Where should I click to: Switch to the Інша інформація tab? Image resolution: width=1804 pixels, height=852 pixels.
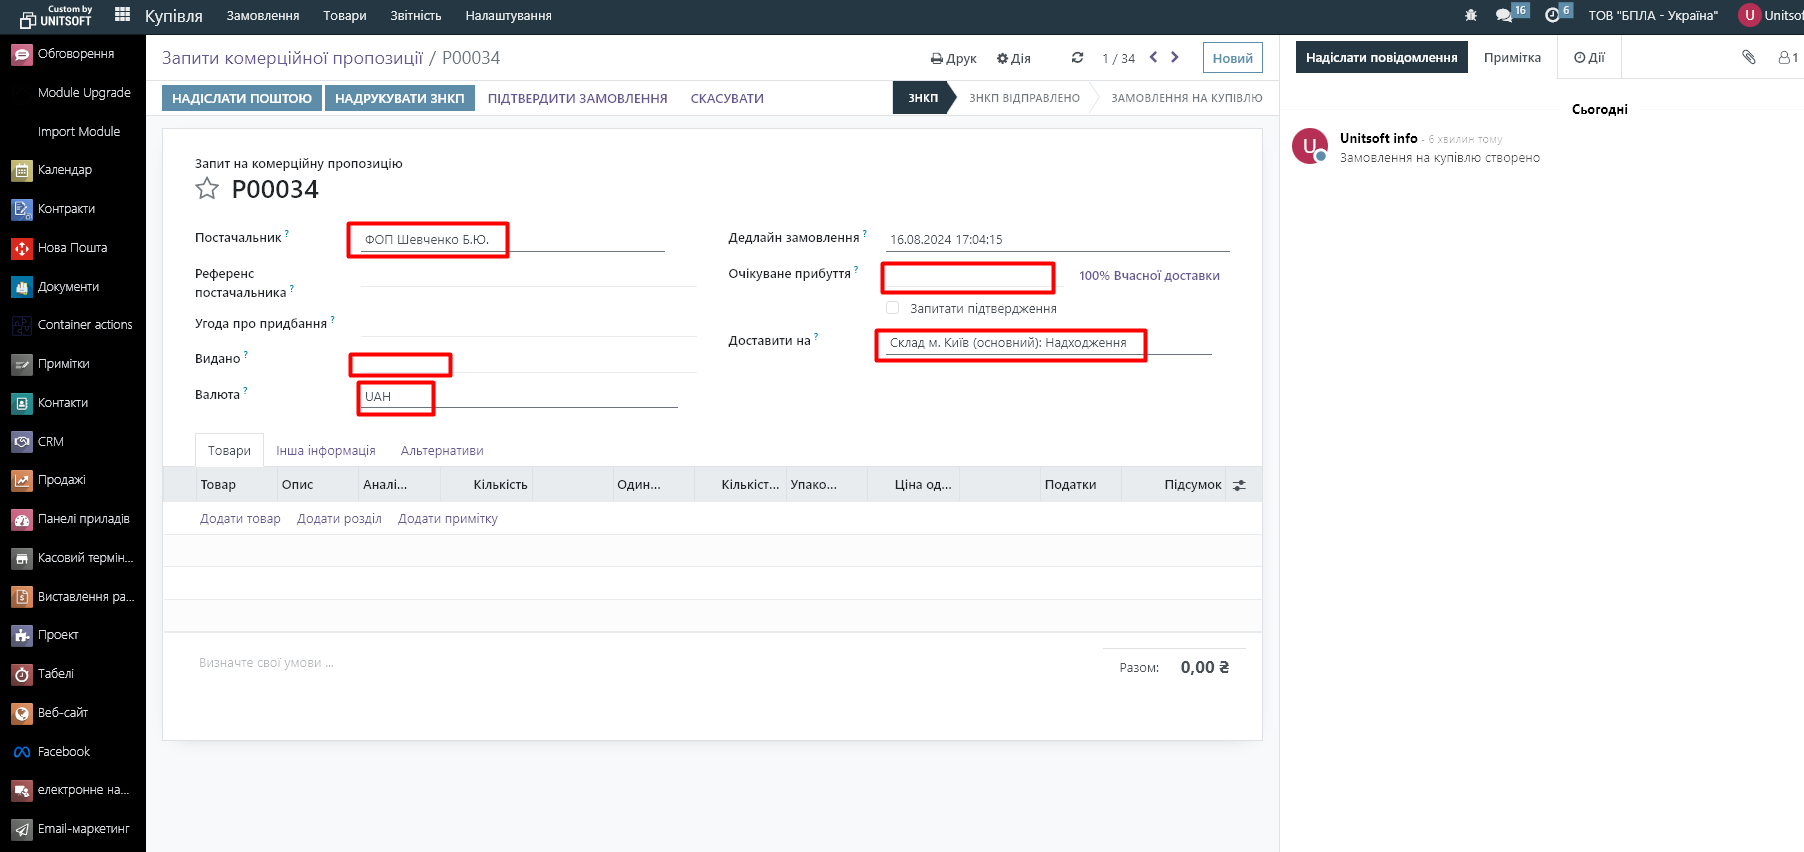(x=325, y=451)
